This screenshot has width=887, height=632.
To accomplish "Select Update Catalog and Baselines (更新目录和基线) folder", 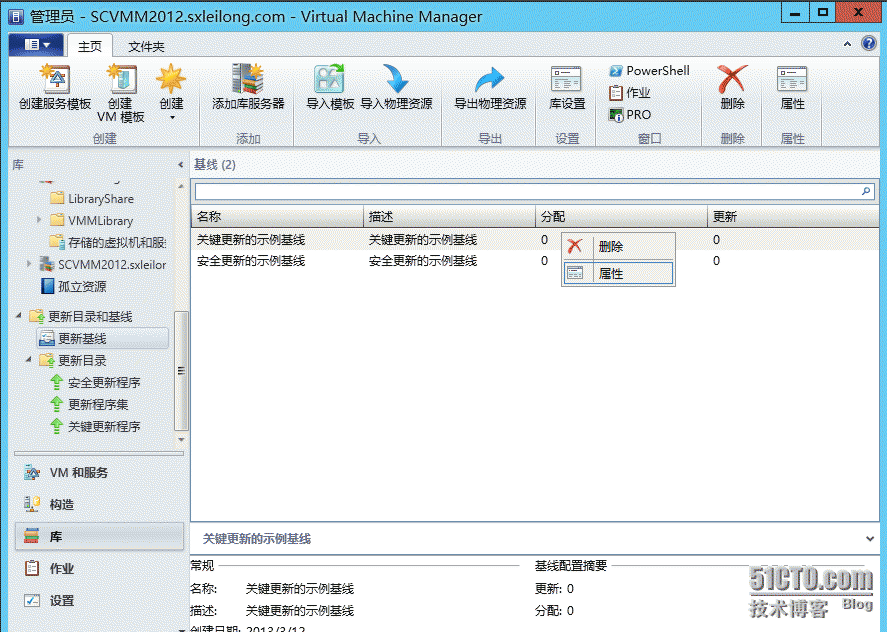I will coord(81,316).
